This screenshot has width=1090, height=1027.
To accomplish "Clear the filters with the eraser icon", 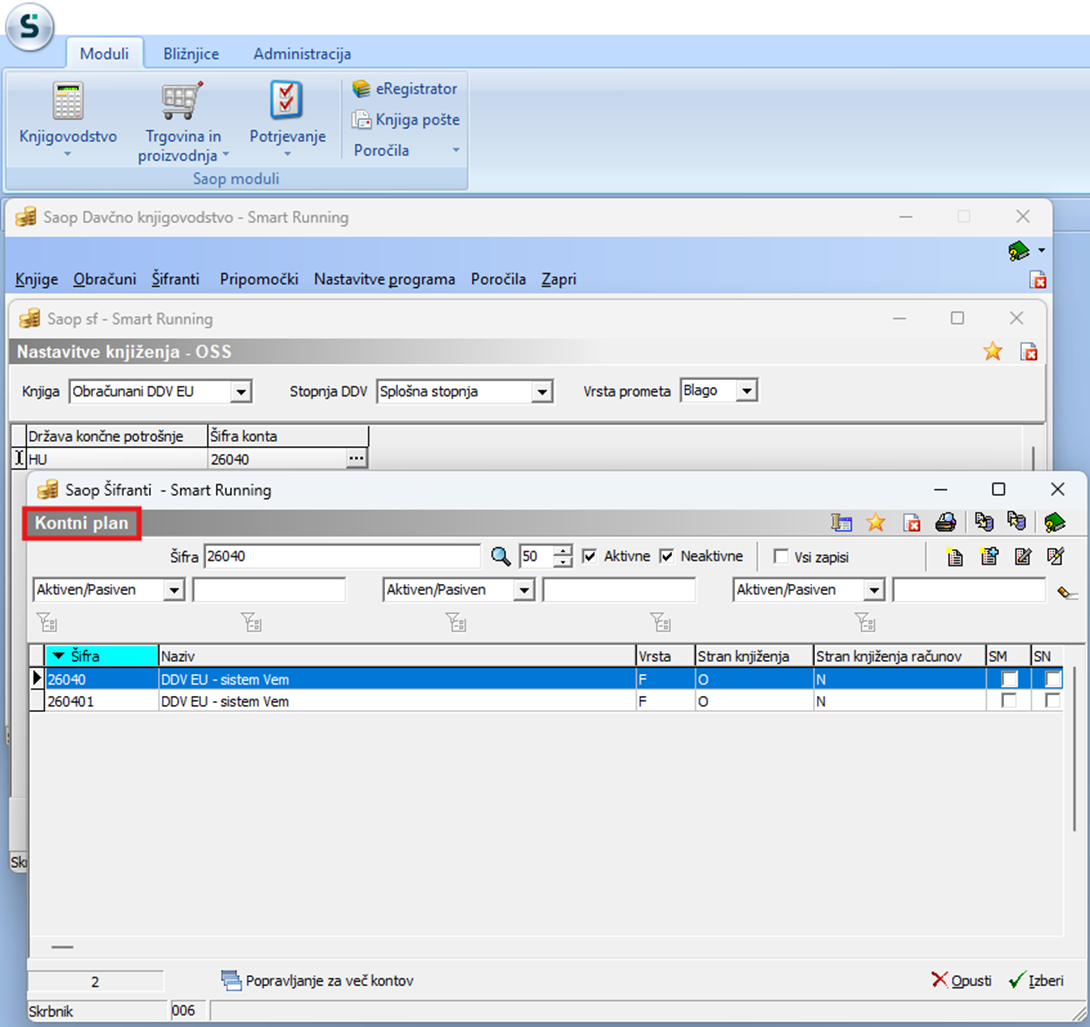I will pyautogui.click(x=1067, y=592).
